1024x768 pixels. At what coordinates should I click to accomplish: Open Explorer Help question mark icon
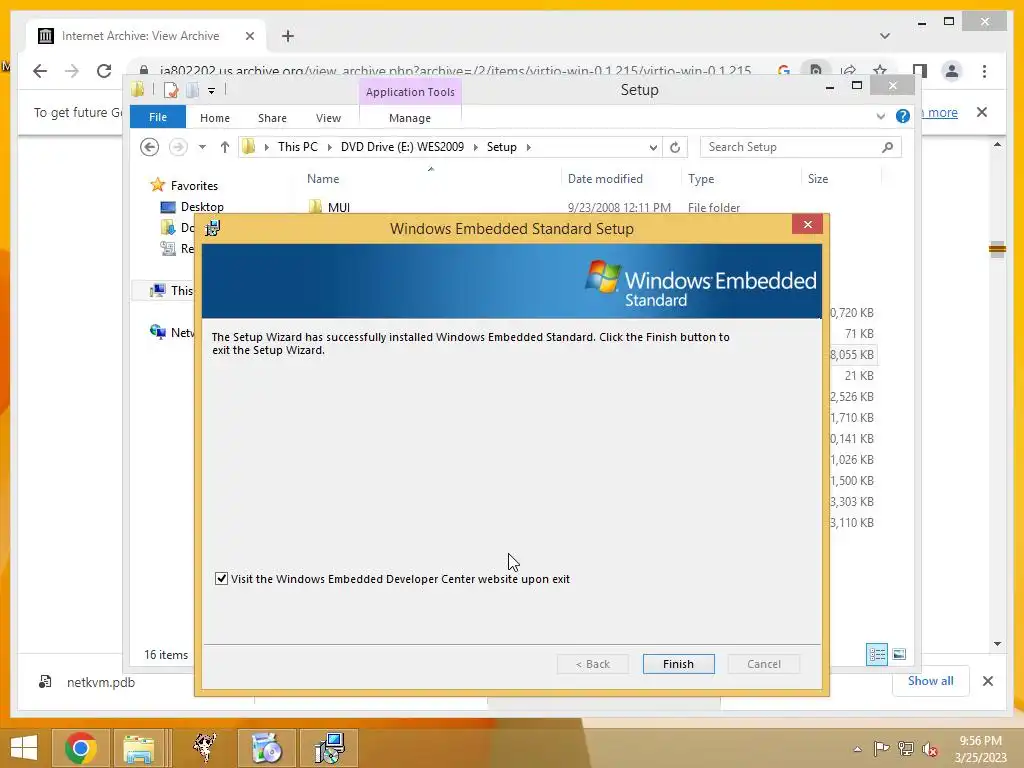coord(903,116)
